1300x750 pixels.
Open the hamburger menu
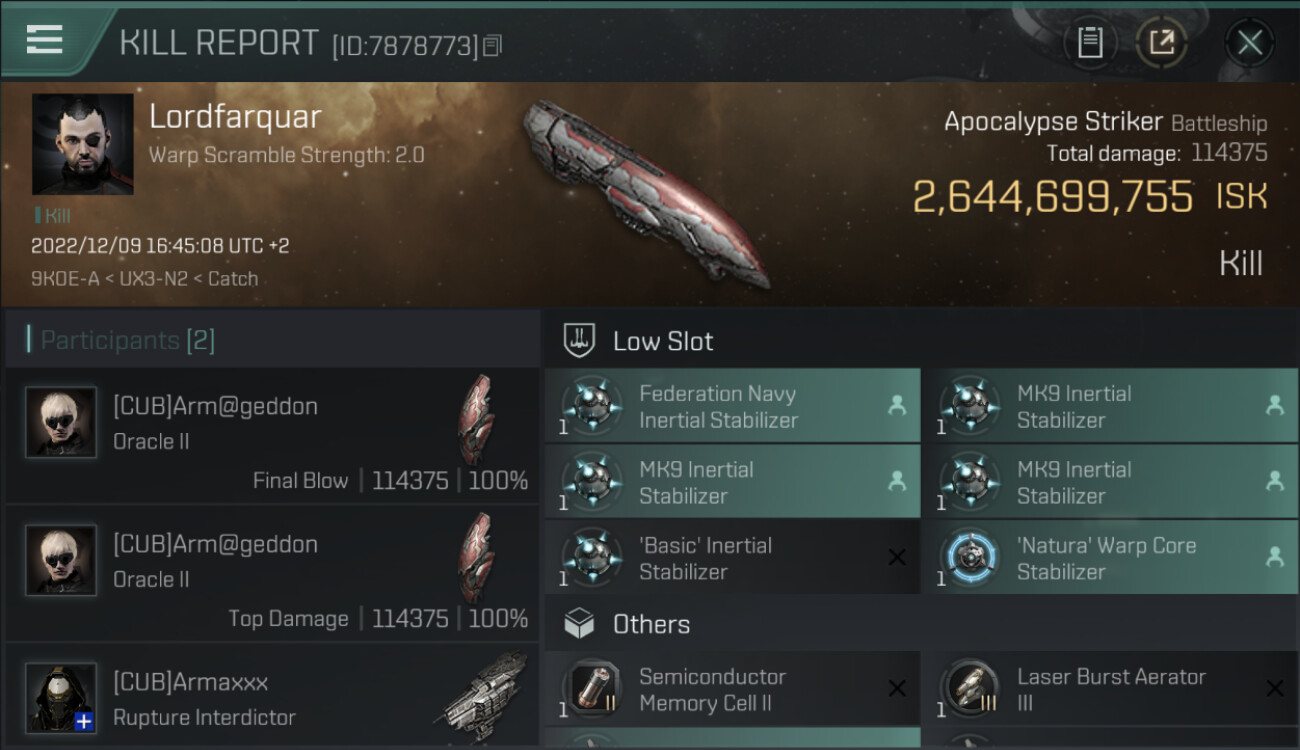pyautogui.click(x=45, y=40)
